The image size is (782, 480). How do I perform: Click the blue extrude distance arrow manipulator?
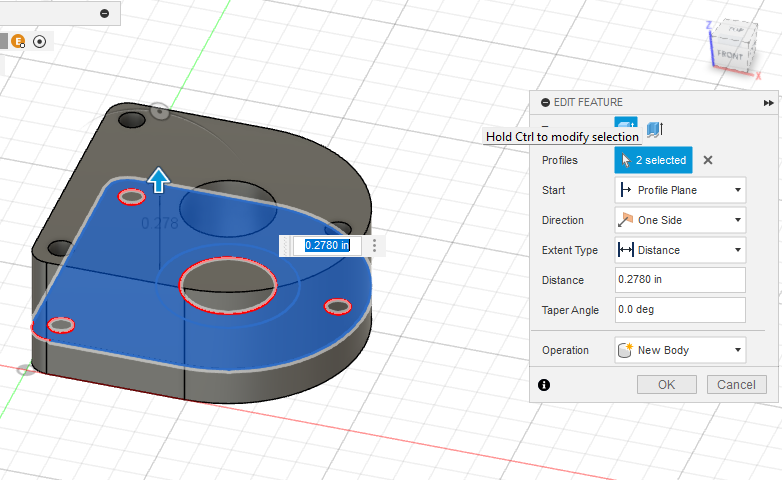(158, 180)
